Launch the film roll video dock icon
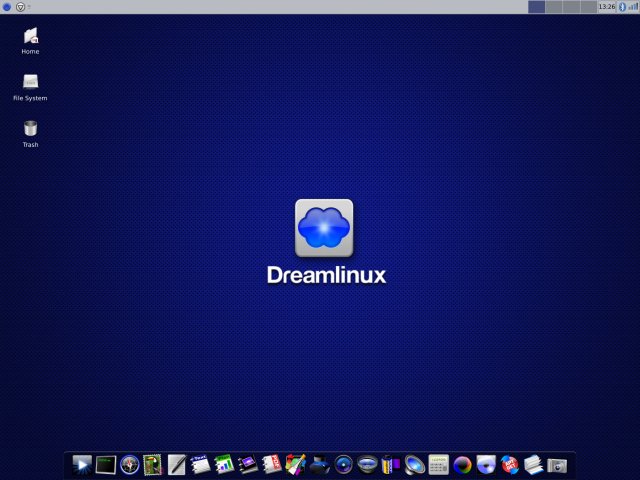640x480 pixels. point(391,465)
